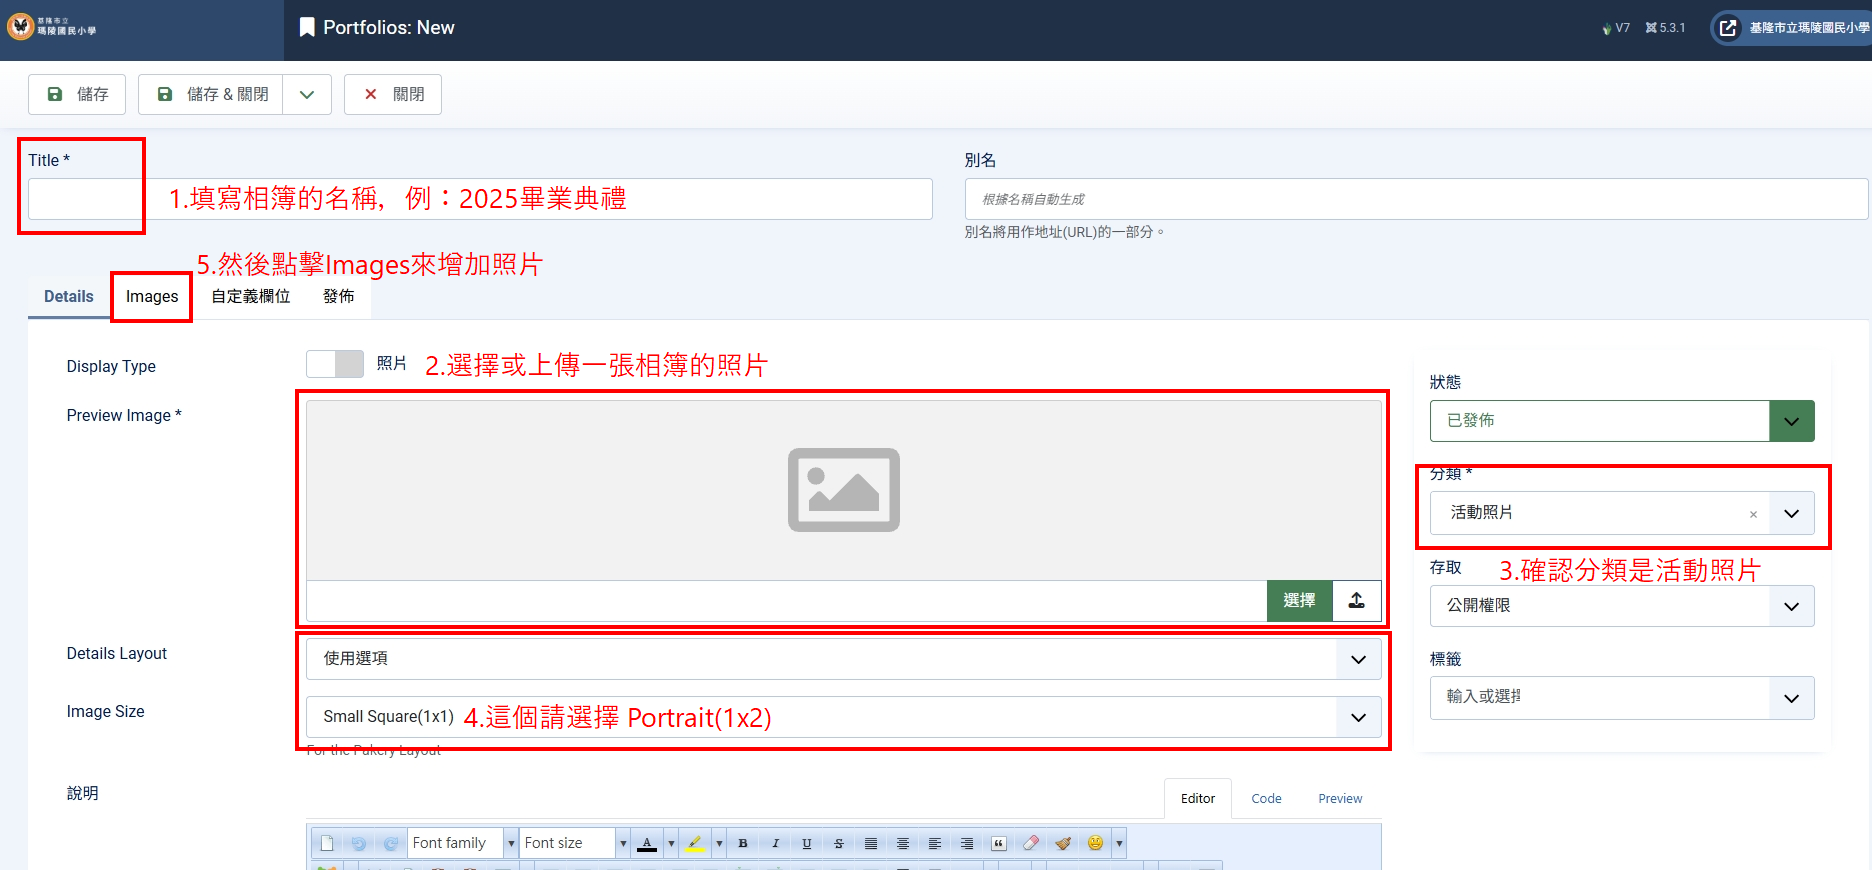Screen dimensions: 1872x870
Task: Click the eraser remove-formatting icon
Action: [x=1031, y=843]
